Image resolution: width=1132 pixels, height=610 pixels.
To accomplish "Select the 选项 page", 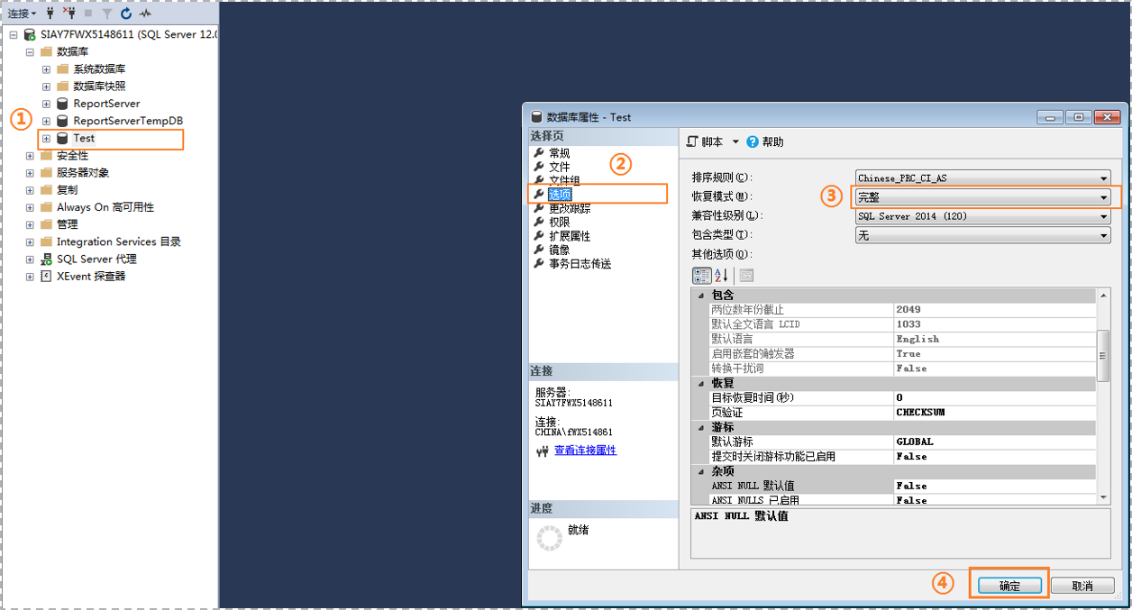I will coord(560,194).
